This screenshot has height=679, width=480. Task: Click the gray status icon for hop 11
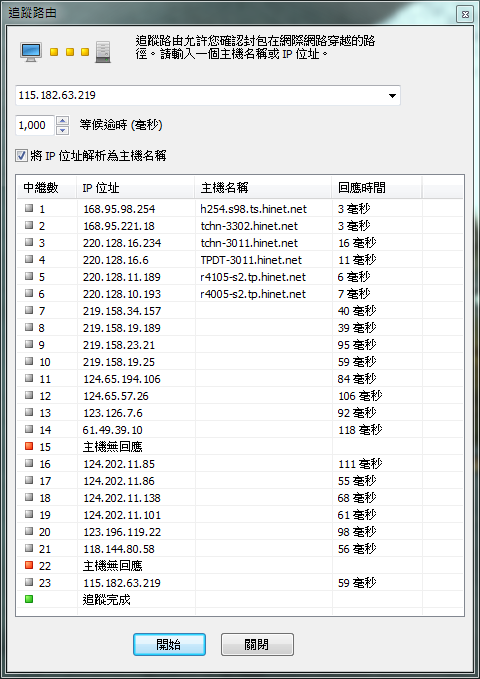click(29, 378)
